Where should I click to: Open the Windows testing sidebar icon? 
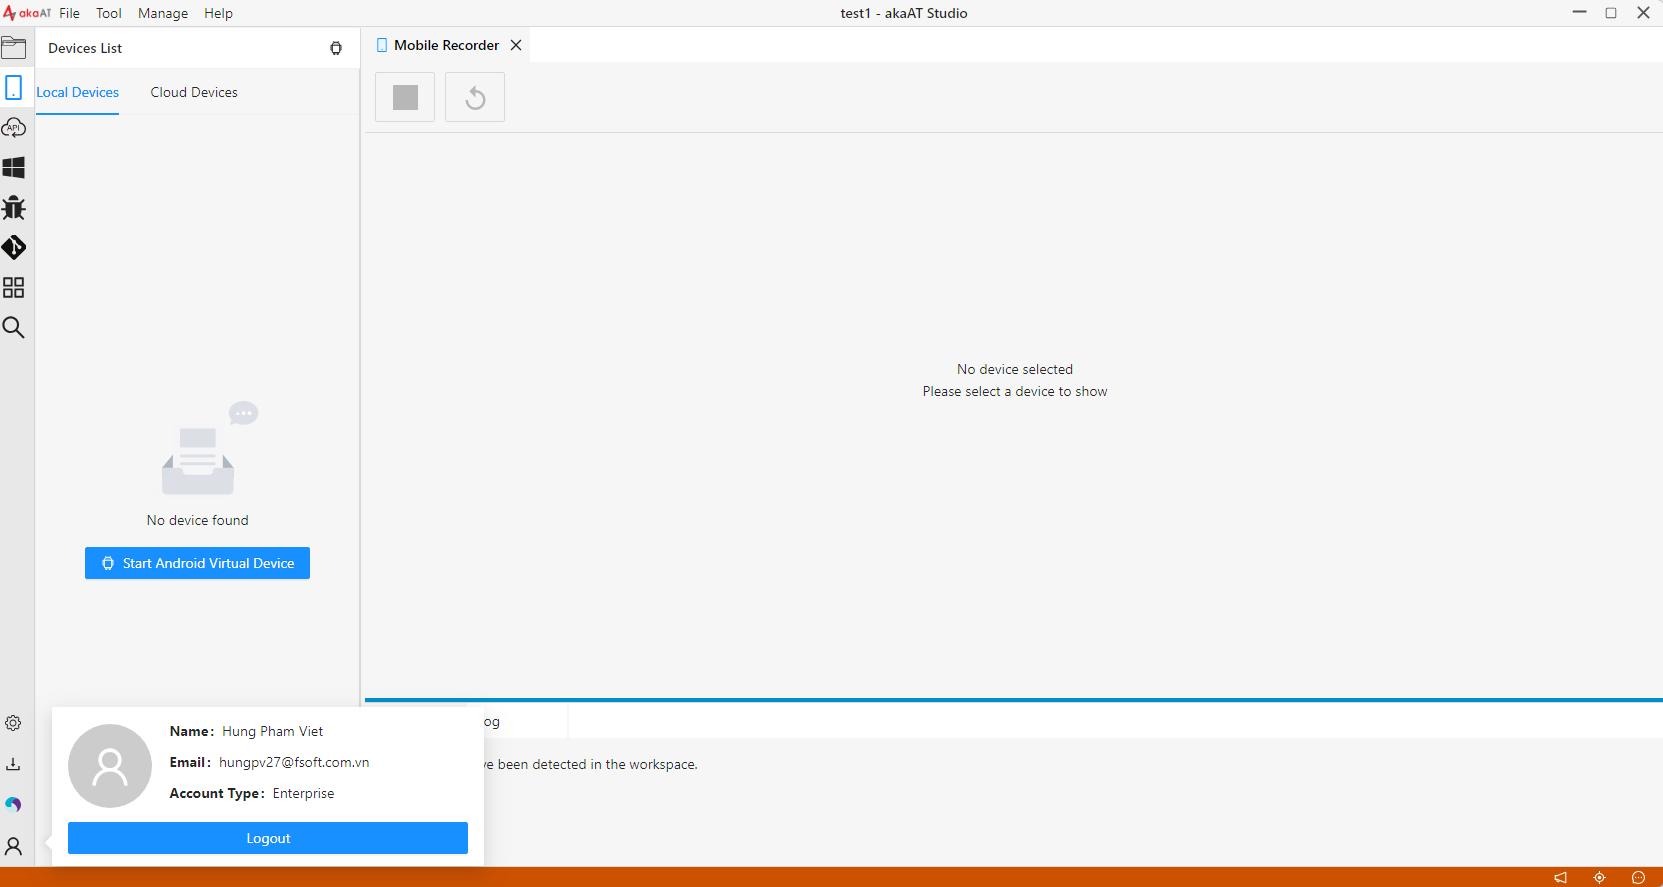(14, 168)
